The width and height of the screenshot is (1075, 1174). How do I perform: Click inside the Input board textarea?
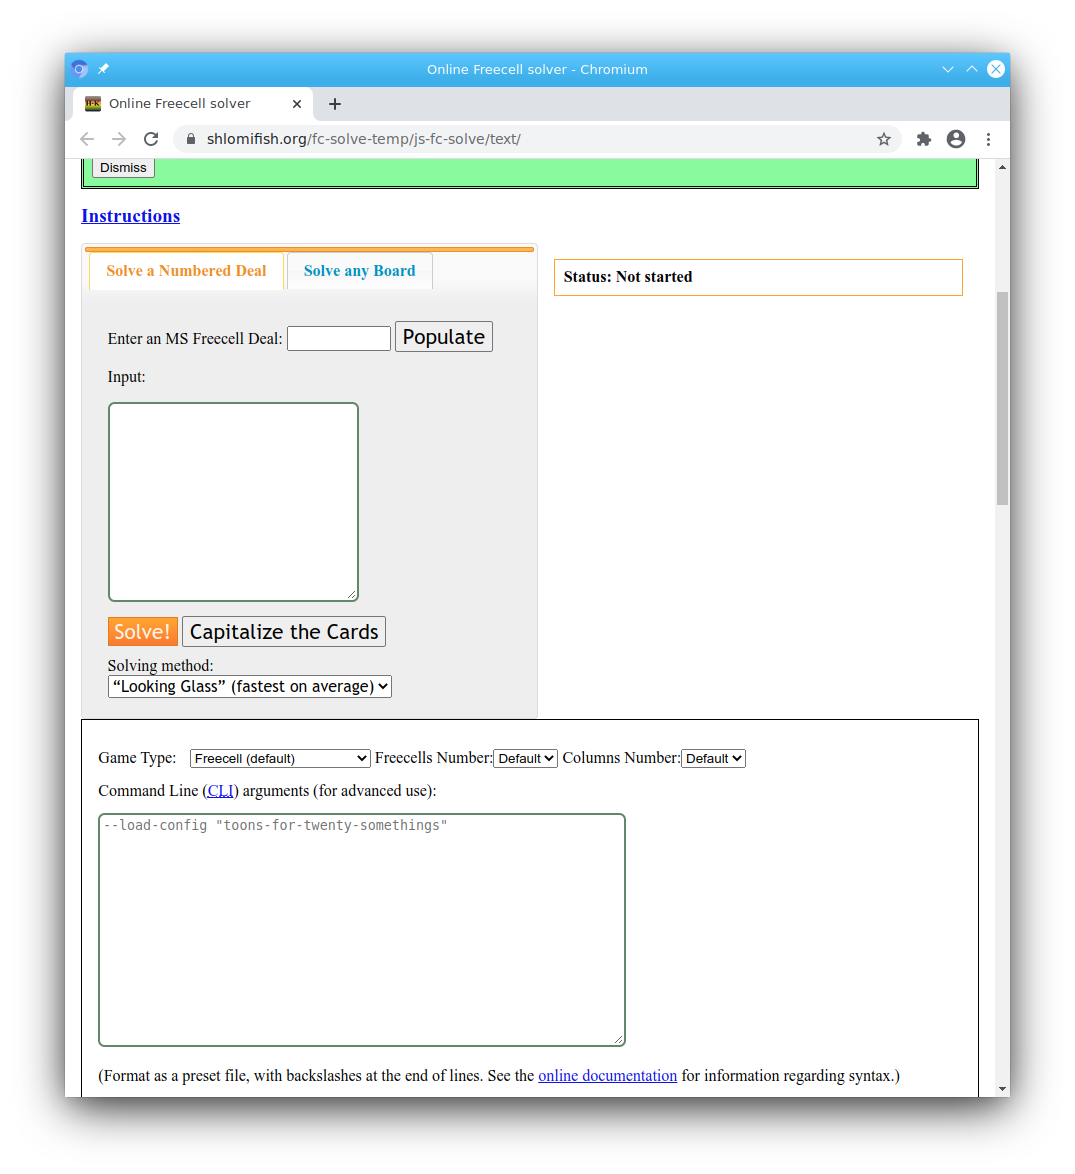click(234, 502)
